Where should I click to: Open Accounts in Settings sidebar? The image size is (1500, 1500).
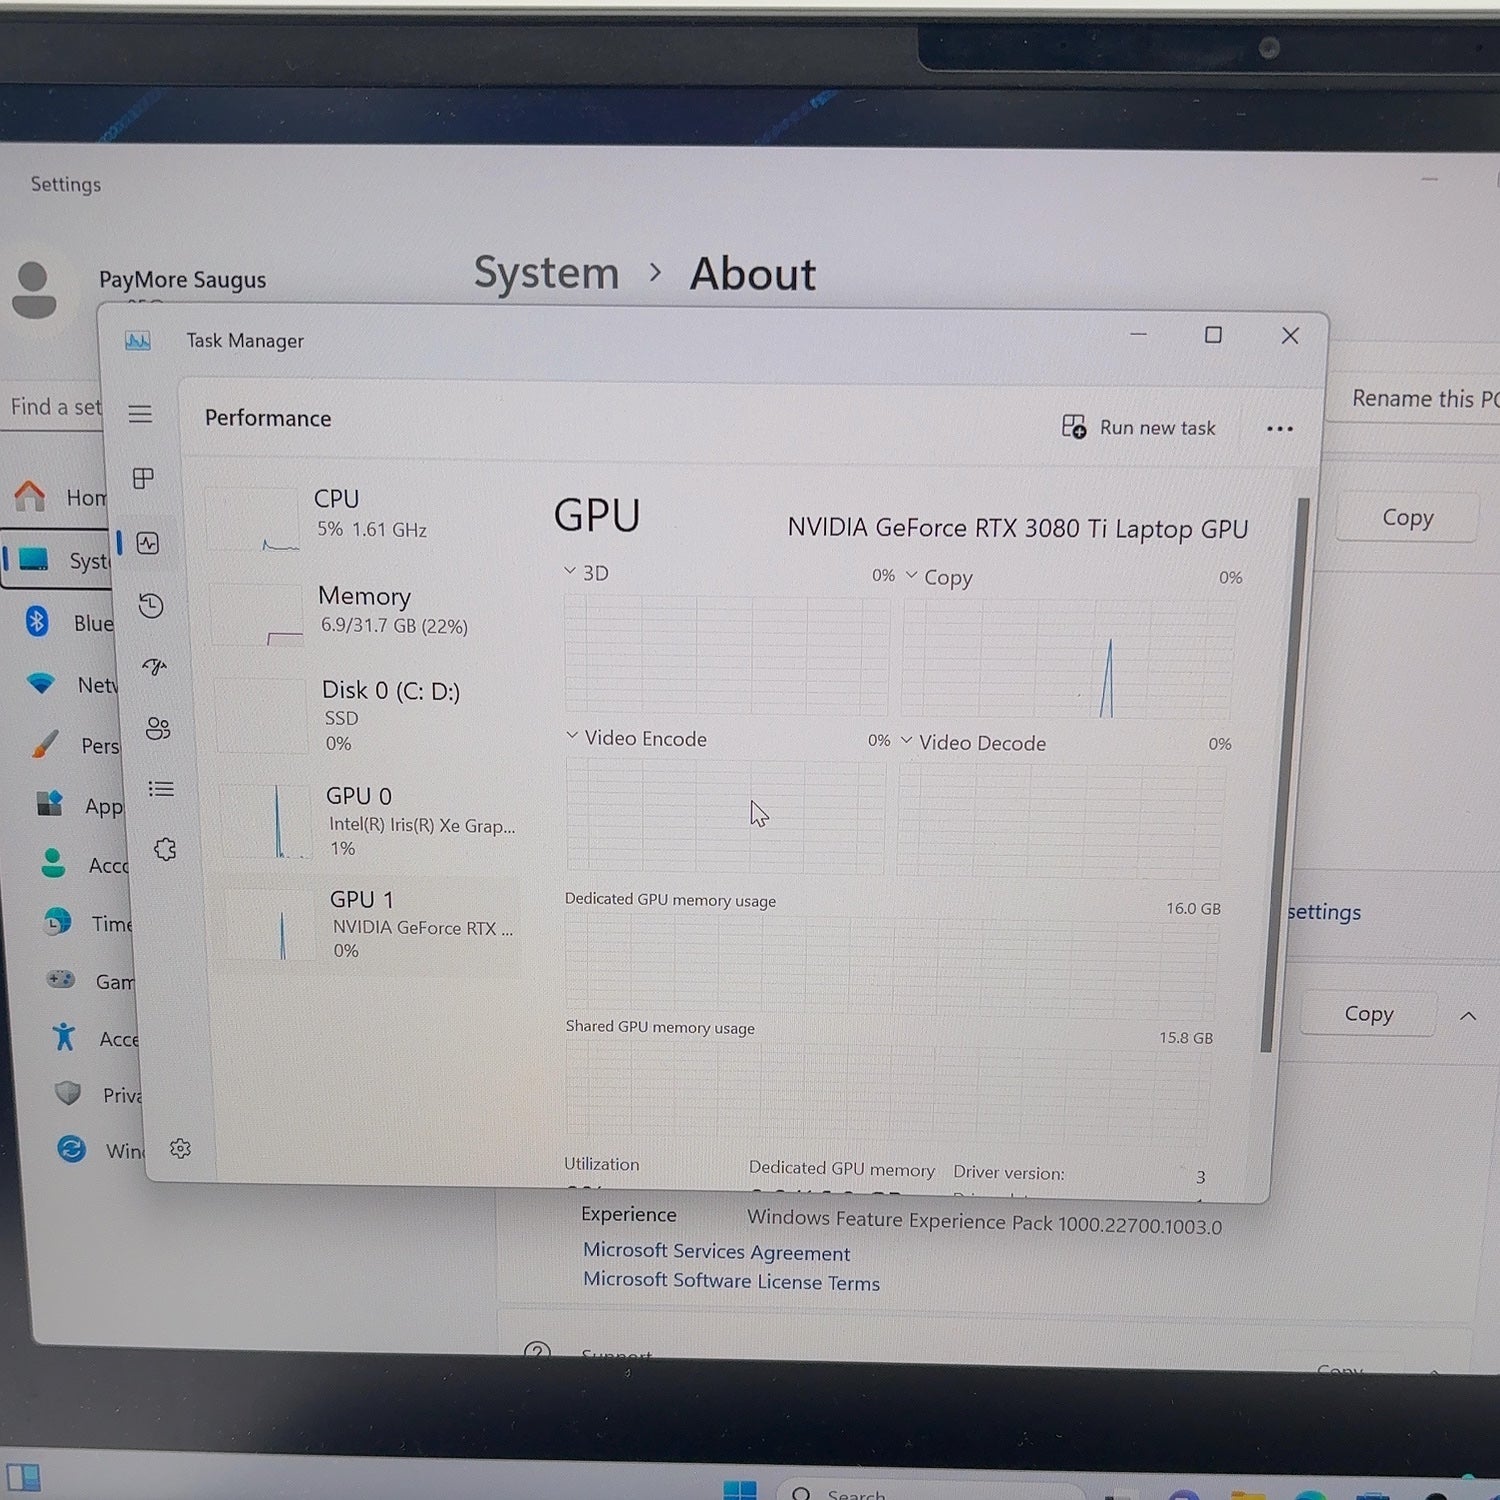point(83,864)
